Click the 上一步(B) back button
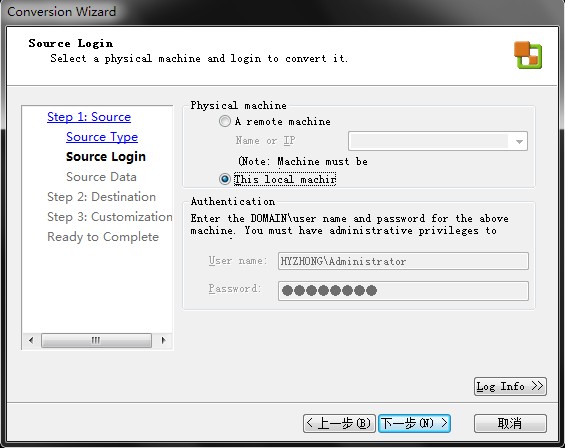Image resolution: width=565 pixels, height=448 pixels. 339,423
